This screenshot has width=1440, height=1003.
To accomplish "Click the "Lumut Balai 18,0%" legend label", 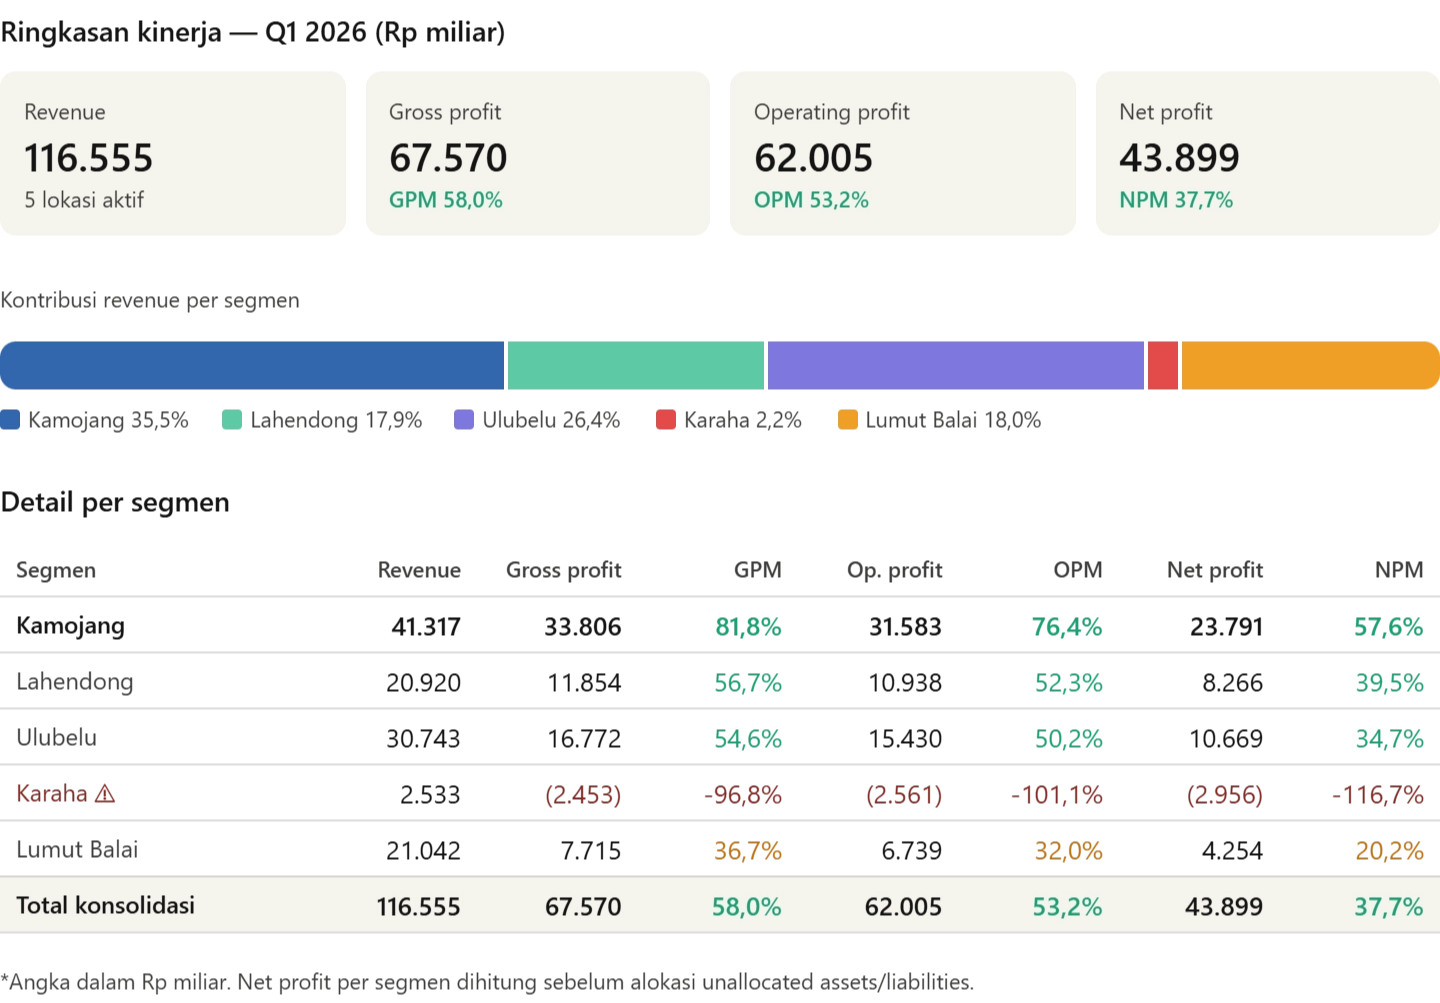I will coord(953,420).
